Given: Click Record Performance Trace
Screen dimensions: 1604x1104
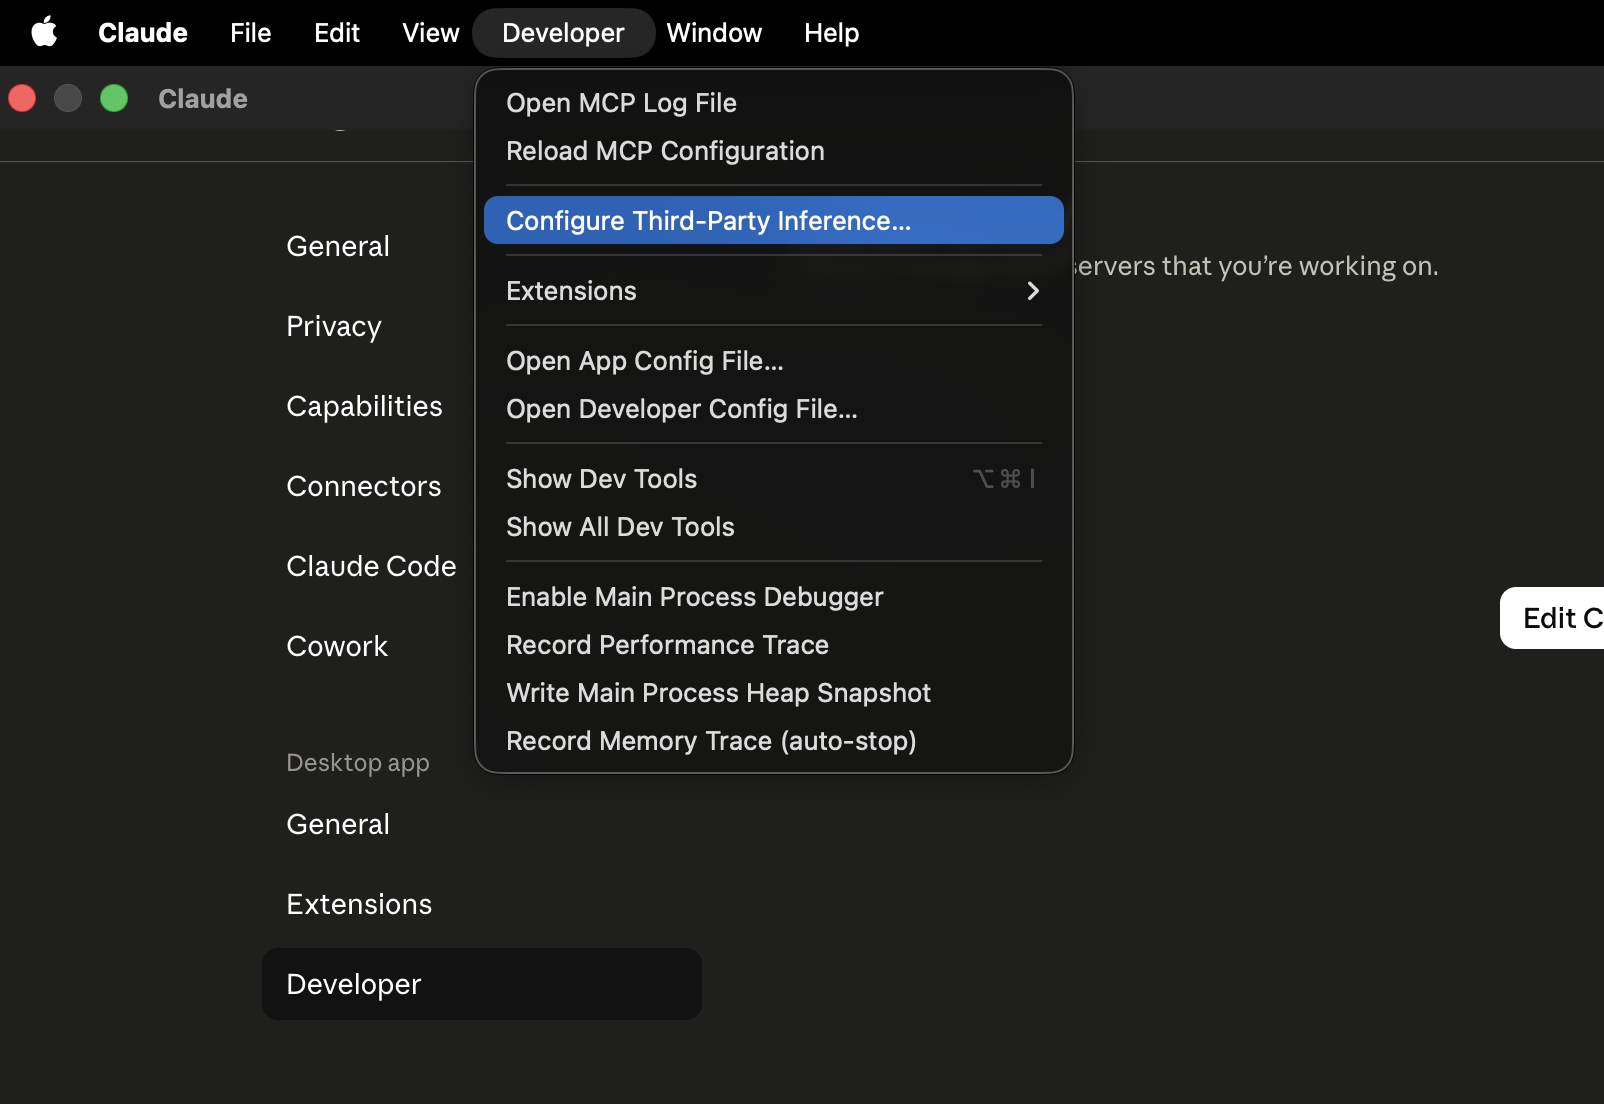Looking at the screenshot, I should (x=773, y=645).
